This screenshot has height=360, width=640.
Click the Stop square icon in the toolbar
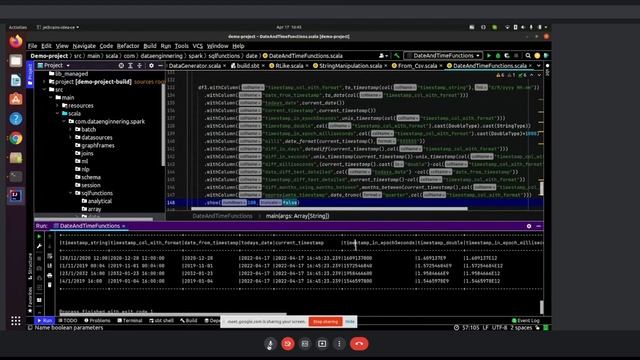(516, 56)
